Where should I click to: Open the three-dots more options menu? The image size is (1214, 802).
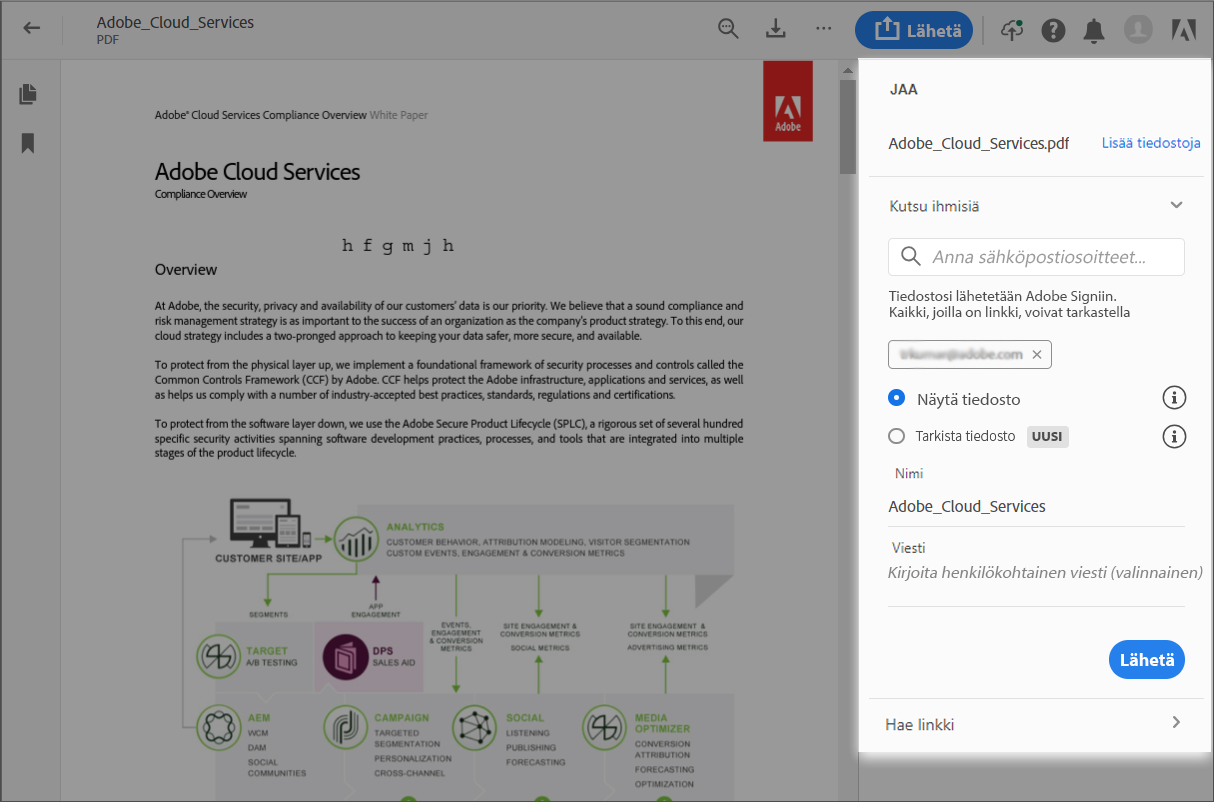pos(824,29)
